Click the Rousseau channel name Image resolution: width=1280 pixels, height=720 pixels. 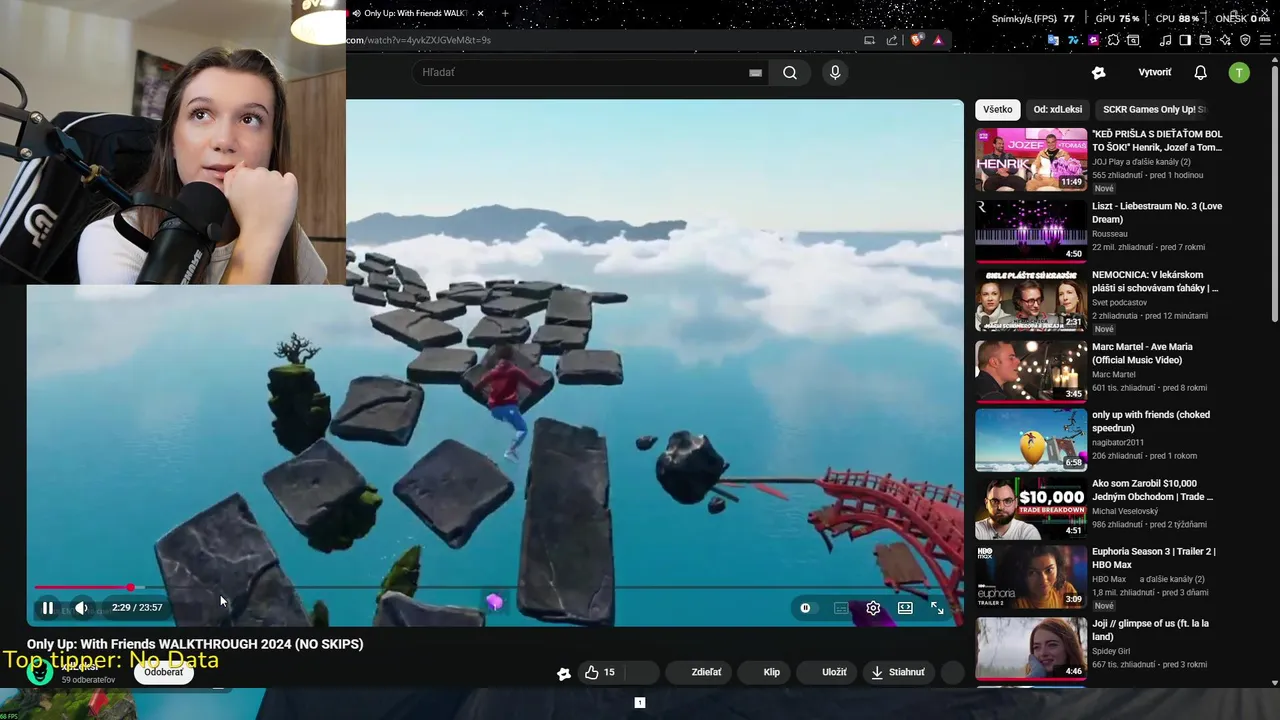click(x=1109, y=234)
